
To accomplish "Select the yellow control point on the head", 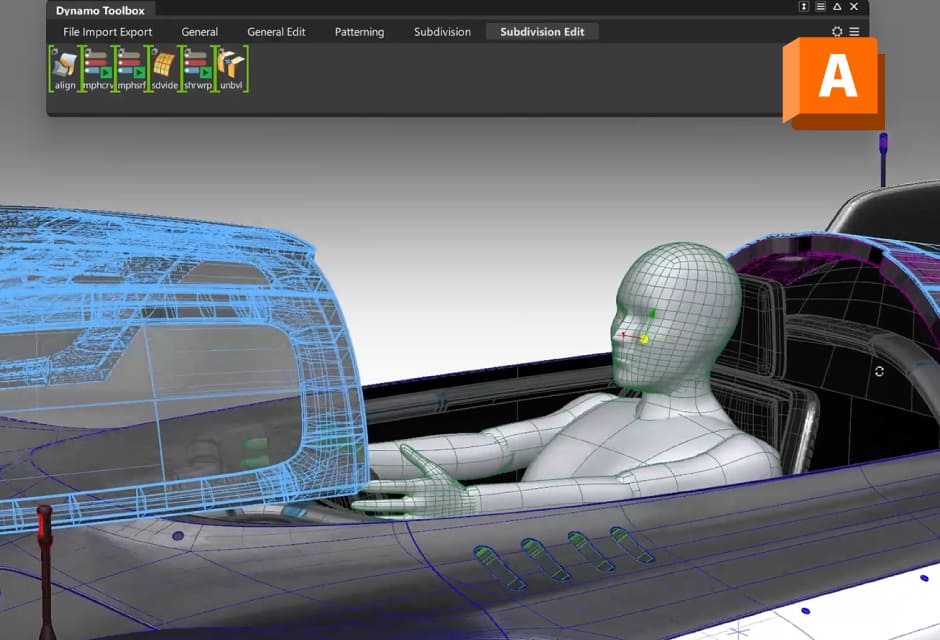I will click(645, 338).
